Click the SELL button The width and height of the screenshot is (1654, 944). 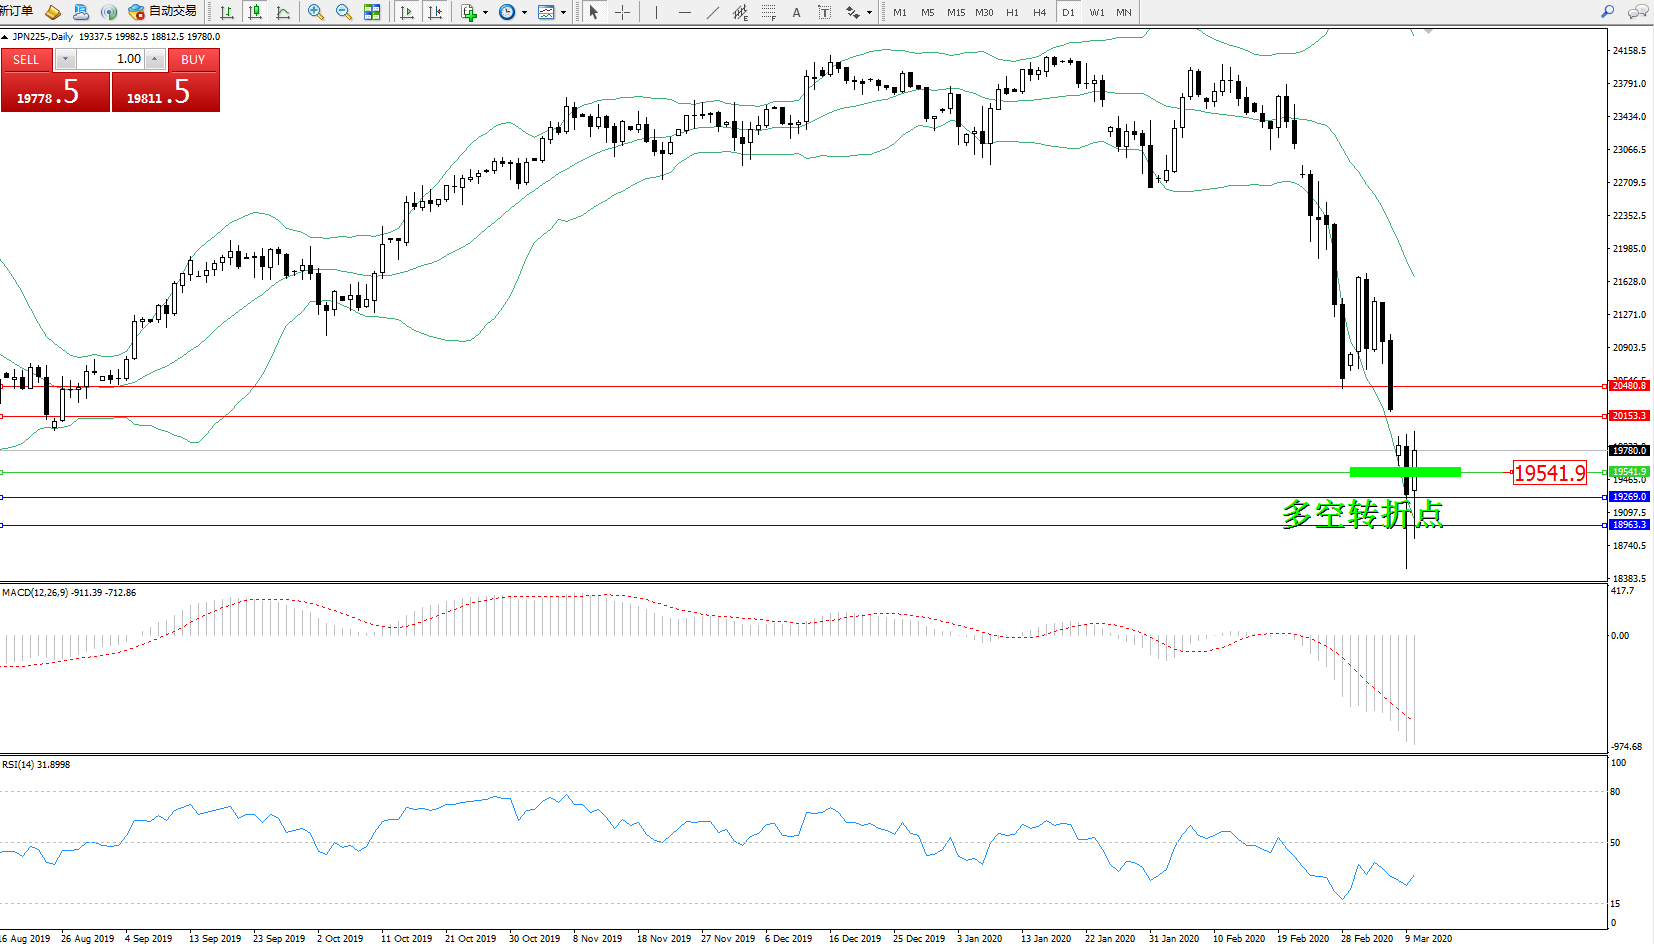(x=26, y=60)
